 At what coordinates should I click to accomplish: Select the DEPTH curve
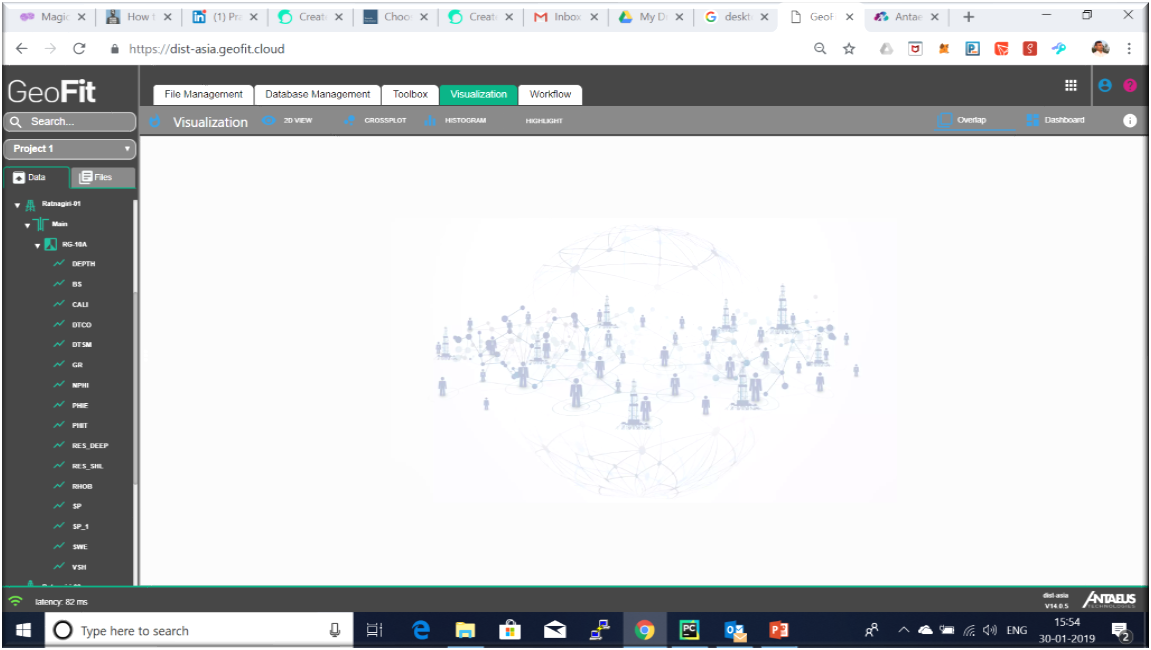pyautogui.click(x=83, y=264)
